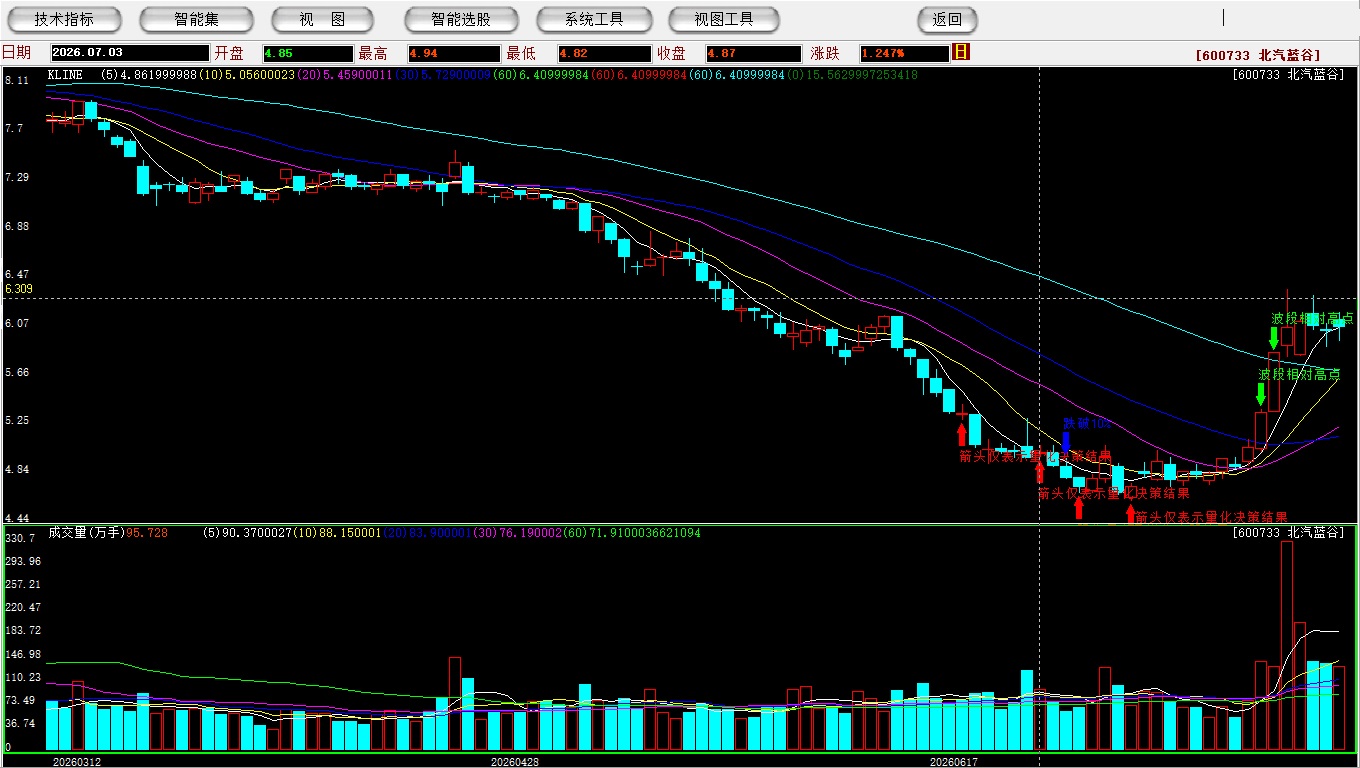The image size is (1360, 768).
Task: Click the MA (5) value 4.861999988
Action: (x=149, y=75)
